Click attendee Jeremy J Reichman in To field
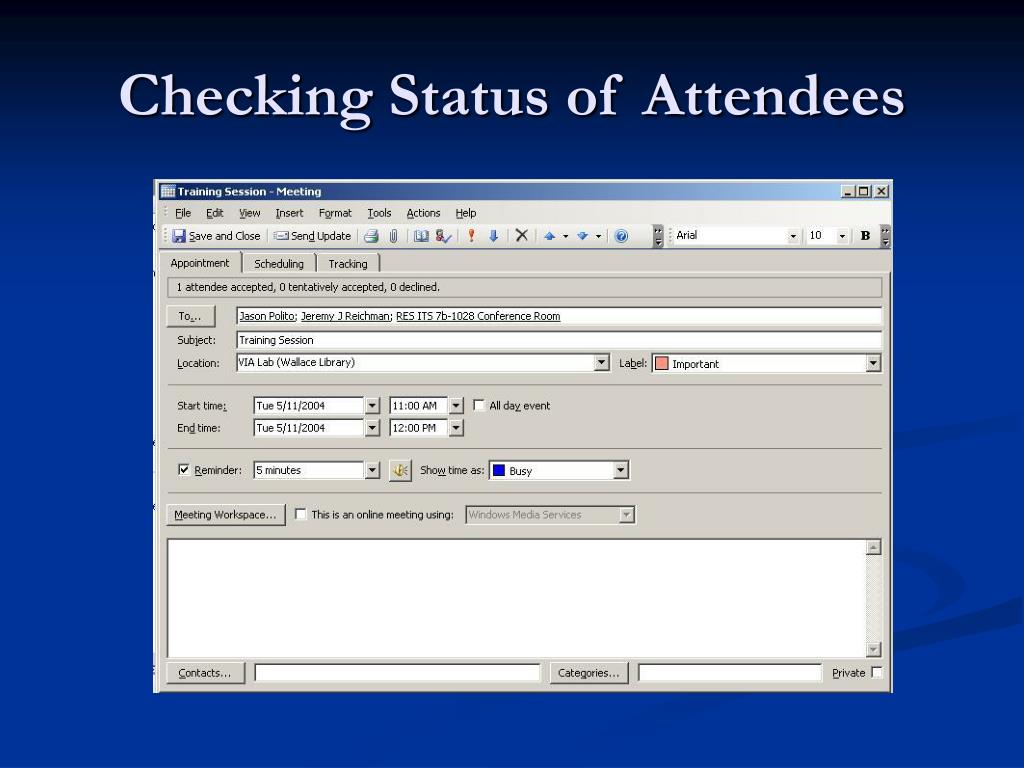Screen dimensions: 1024x768 (345, 316)
